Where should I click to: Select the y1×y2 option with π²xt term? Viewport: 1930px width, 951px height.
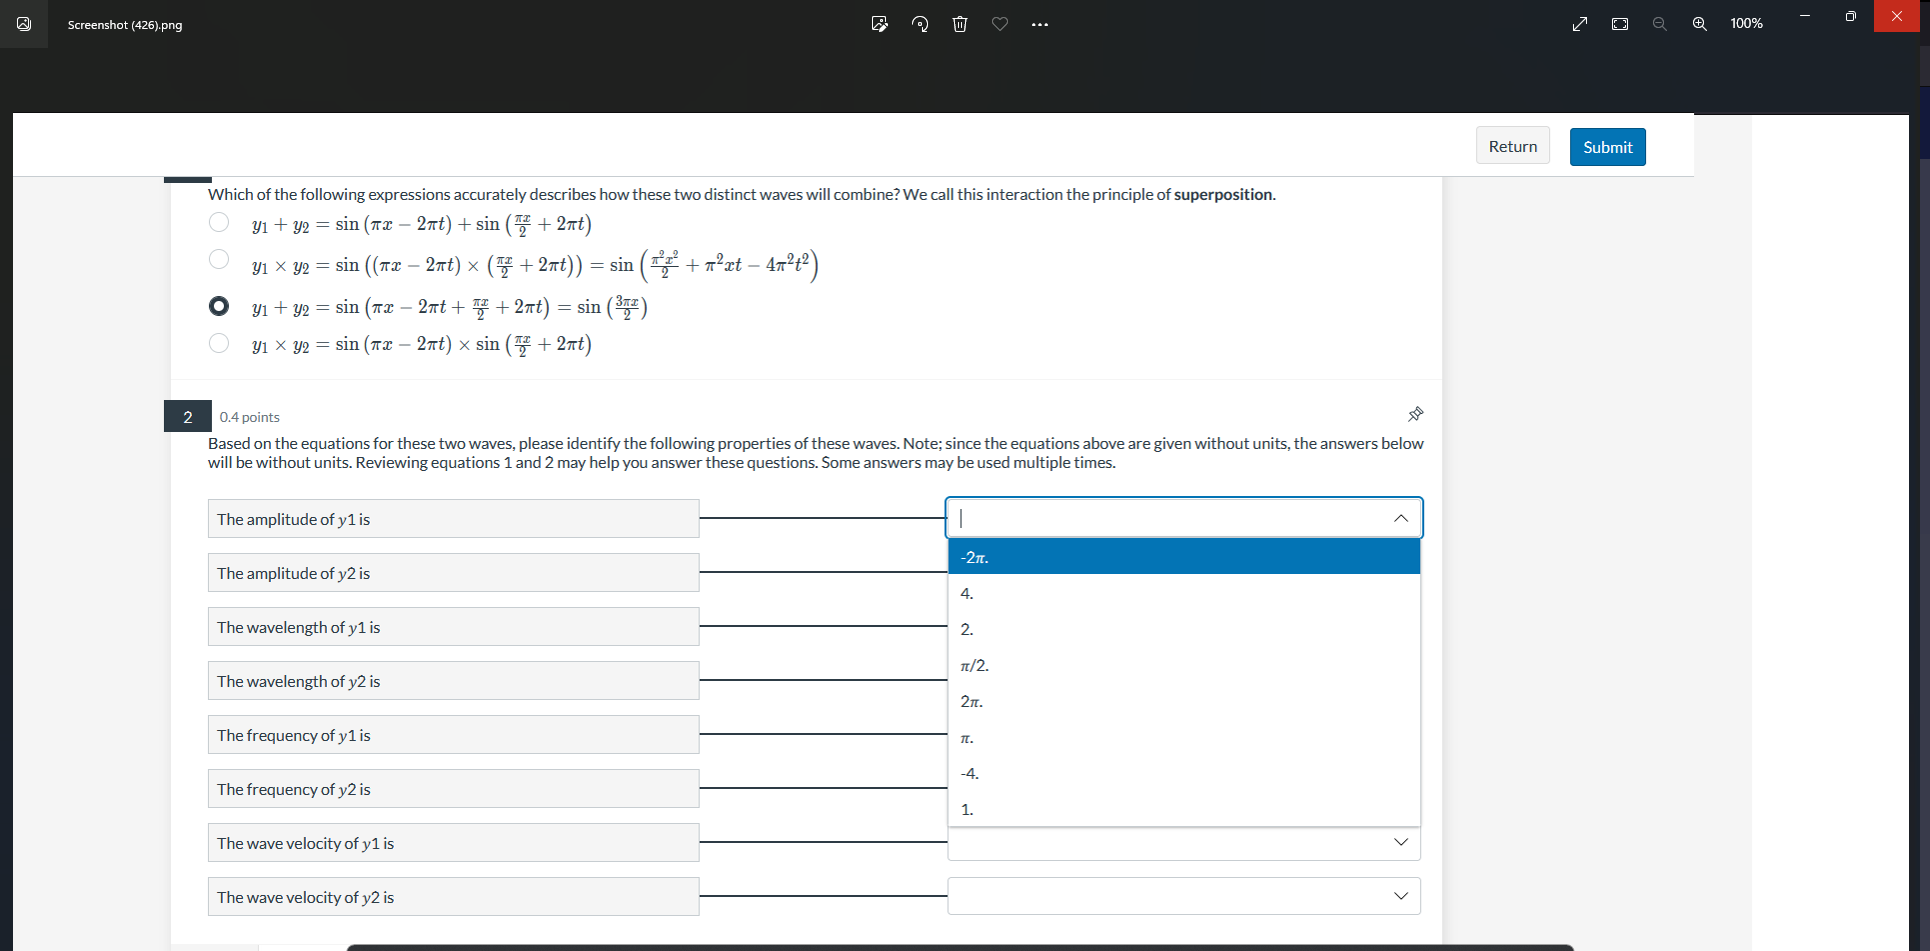219,259
